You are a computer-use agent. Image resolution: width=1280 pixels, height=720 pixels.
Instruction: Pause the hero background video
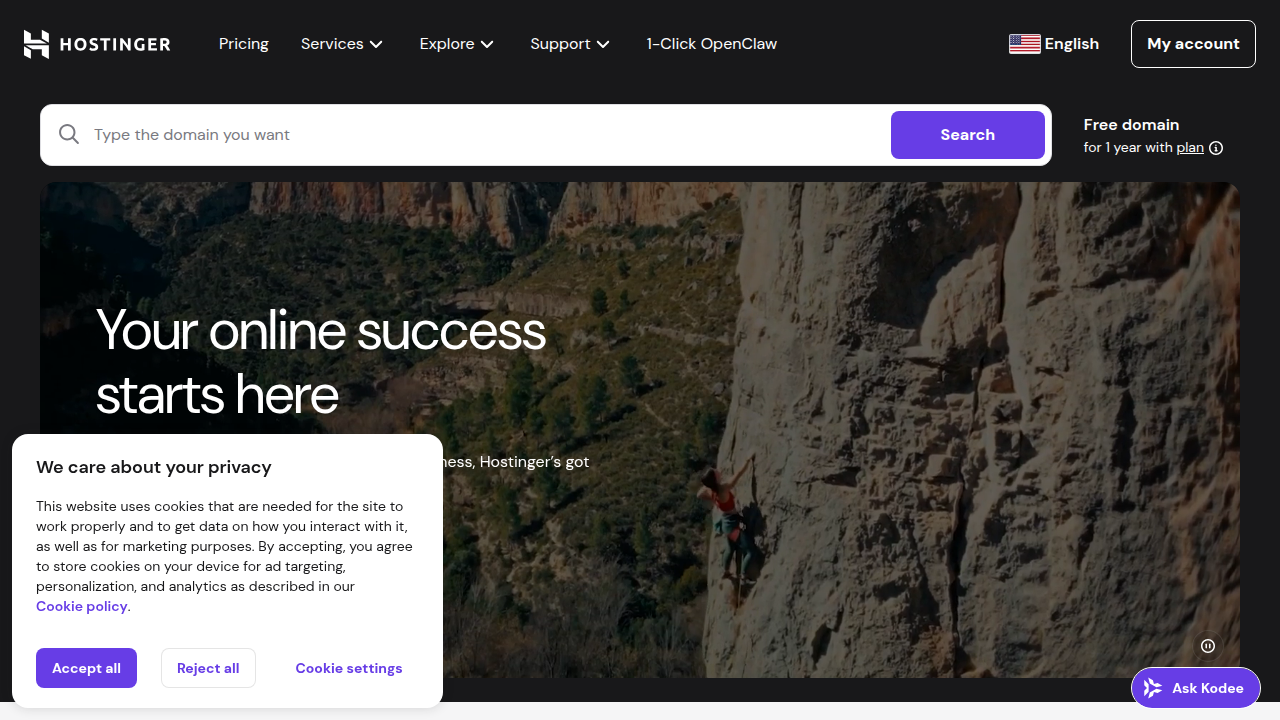click(1208, 646)
